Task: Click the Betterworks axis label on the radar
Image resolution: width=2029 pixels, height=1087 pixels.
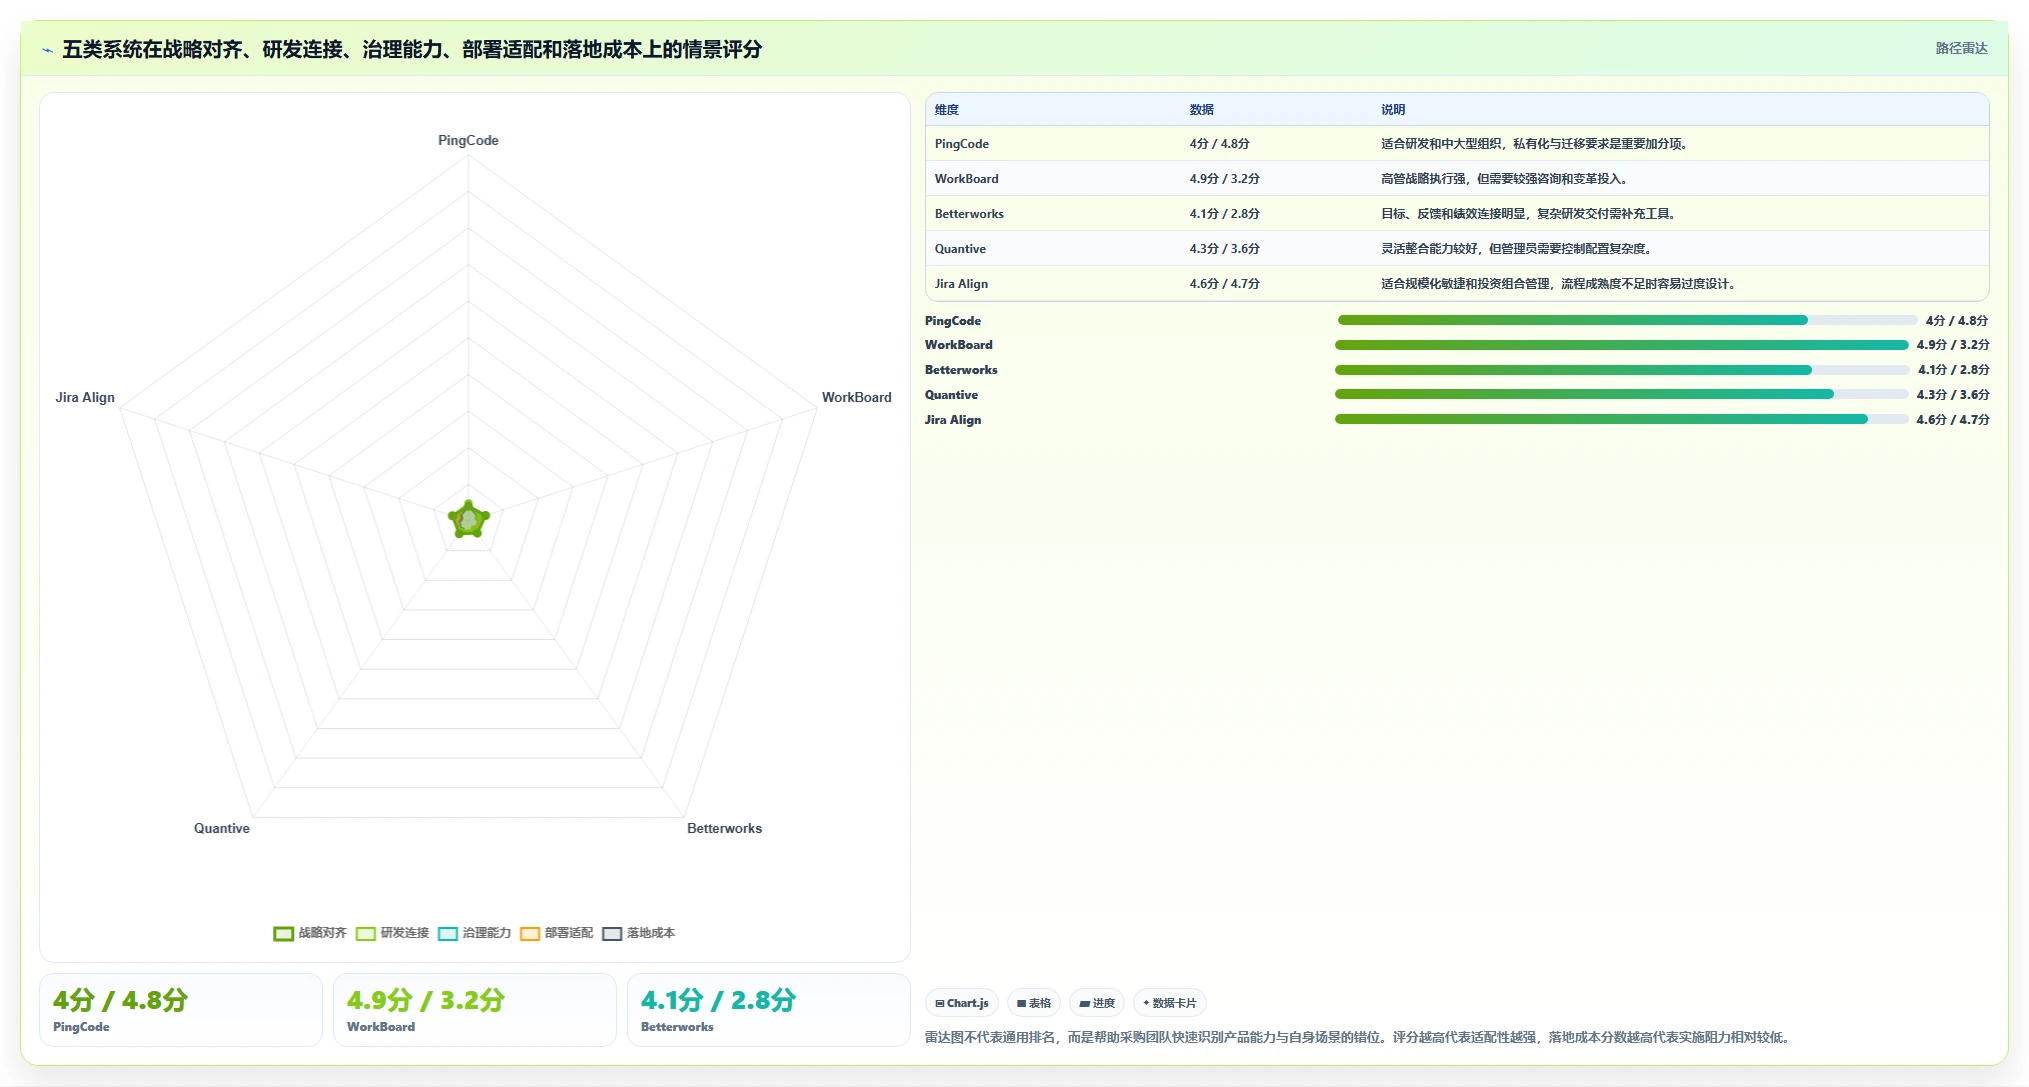Action: (724, 828)
